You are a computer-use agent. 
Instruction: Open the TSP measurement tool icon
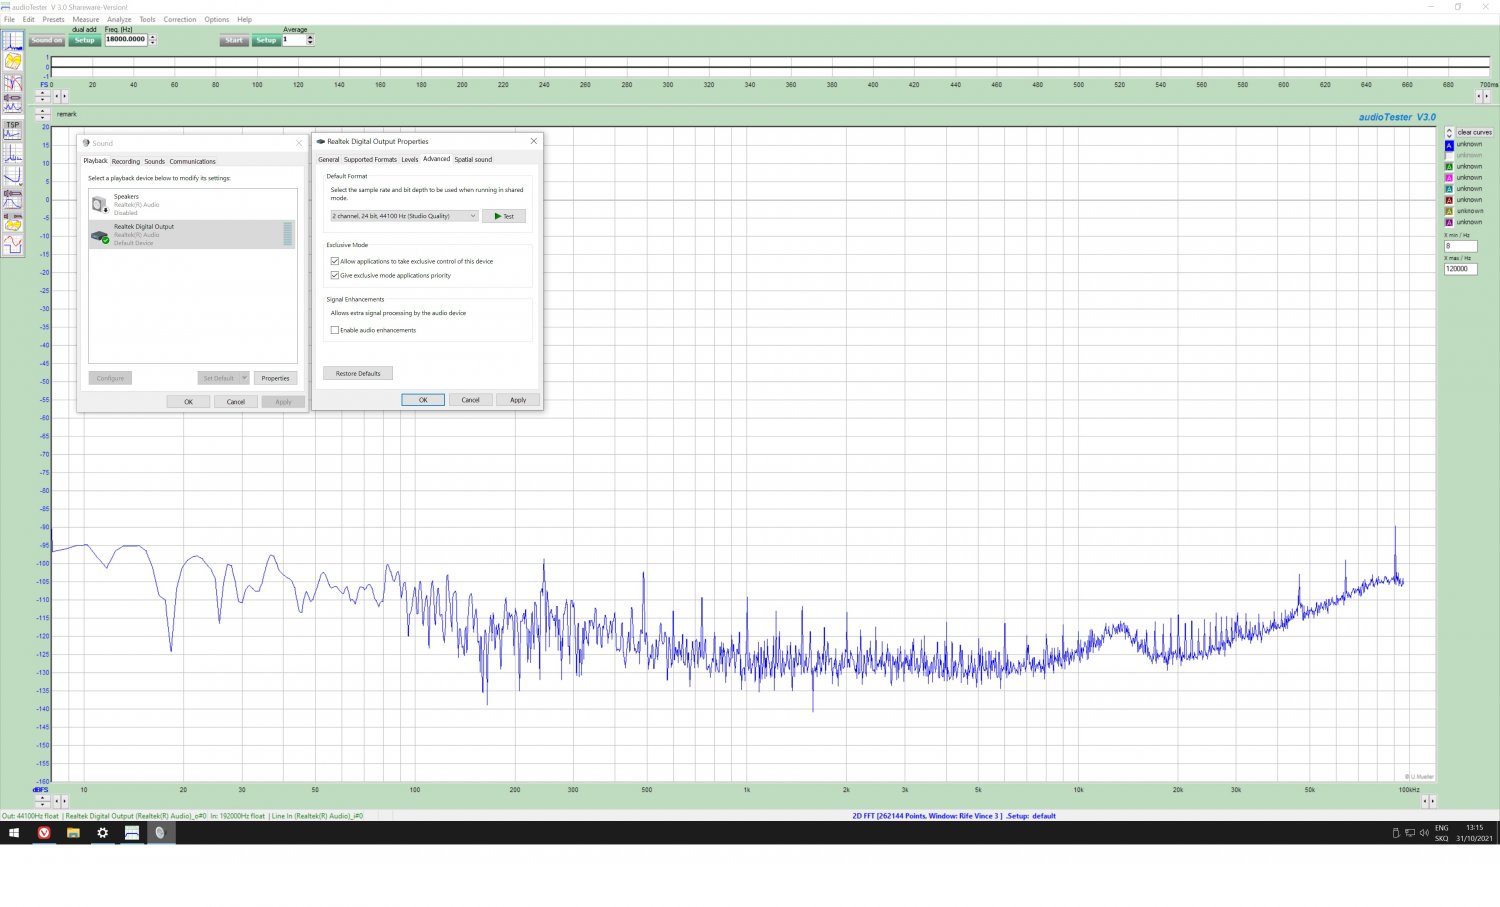click(x=13, y=130)
